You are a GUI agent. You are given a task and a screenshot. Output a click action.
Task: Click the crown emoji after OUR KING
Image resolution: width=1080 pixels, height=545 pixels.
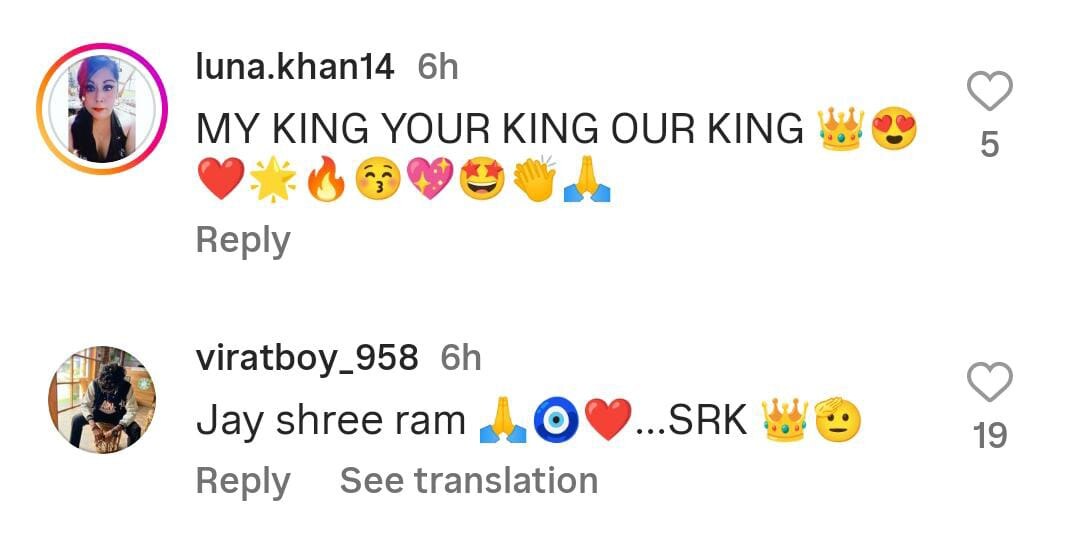[x=841, y=129]
